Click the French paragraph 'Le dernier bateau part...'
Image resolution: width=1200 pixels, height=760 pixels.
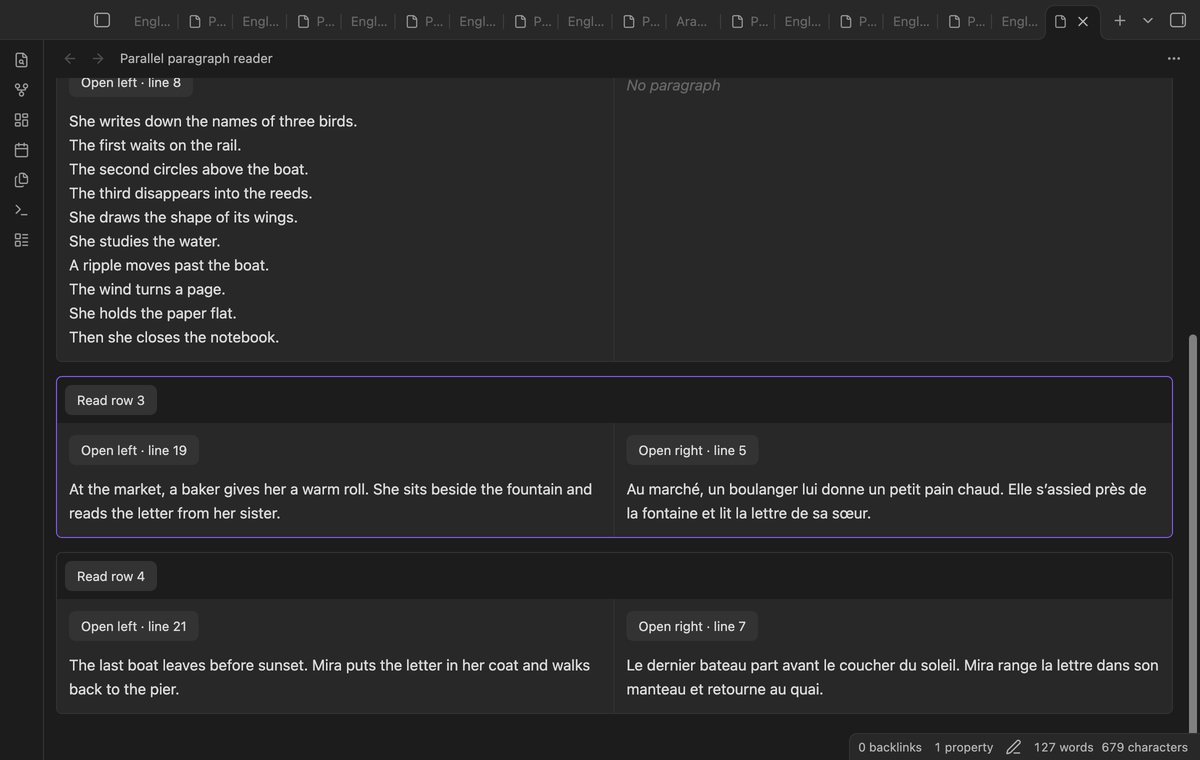[892, 677]
